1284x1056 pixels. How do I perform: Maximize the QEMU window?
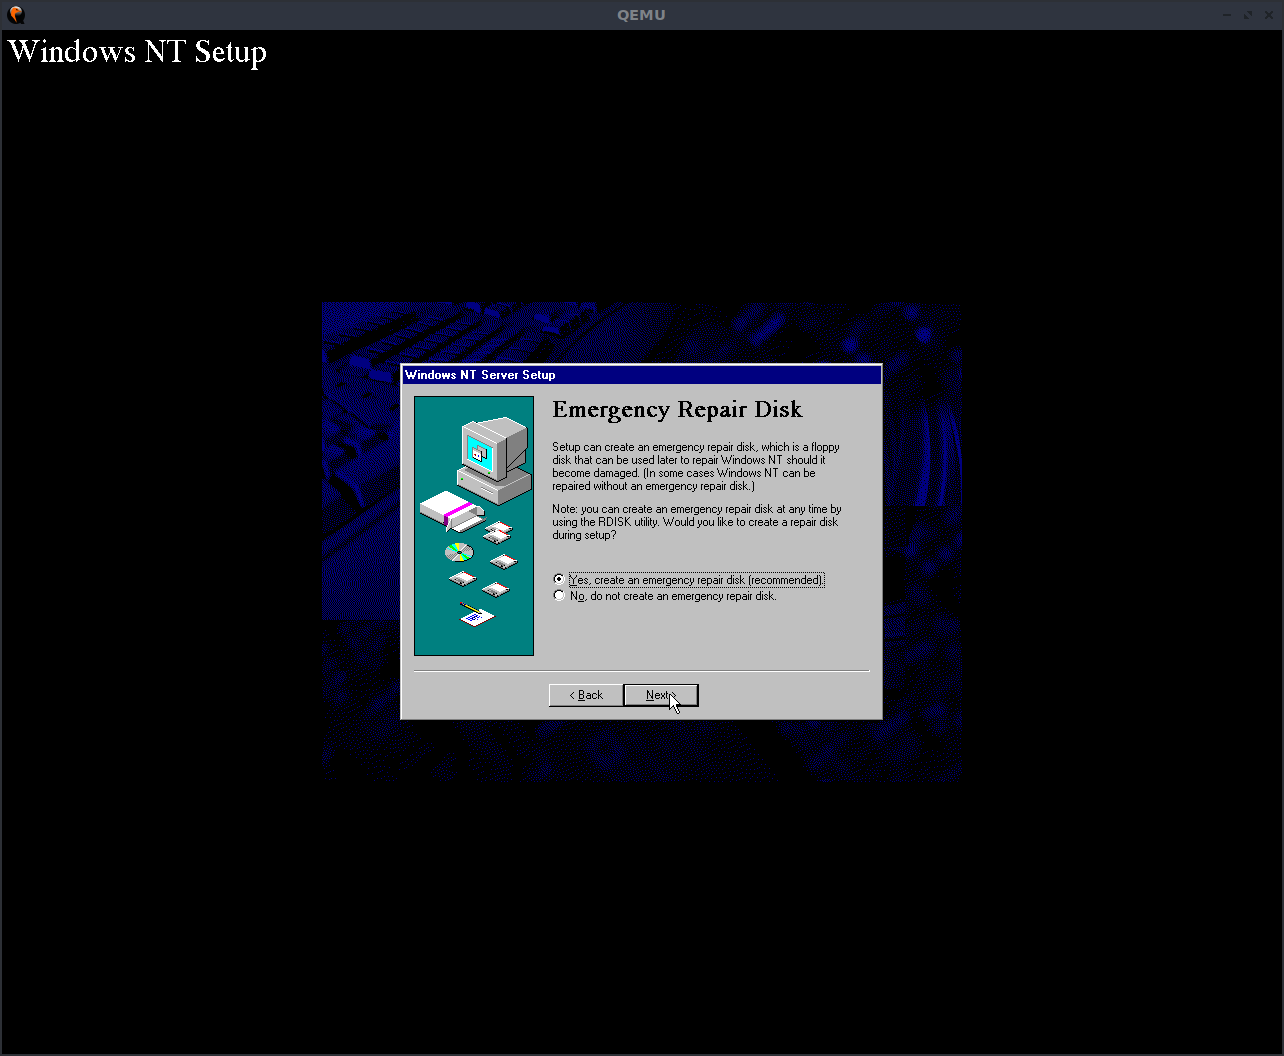1248,15
